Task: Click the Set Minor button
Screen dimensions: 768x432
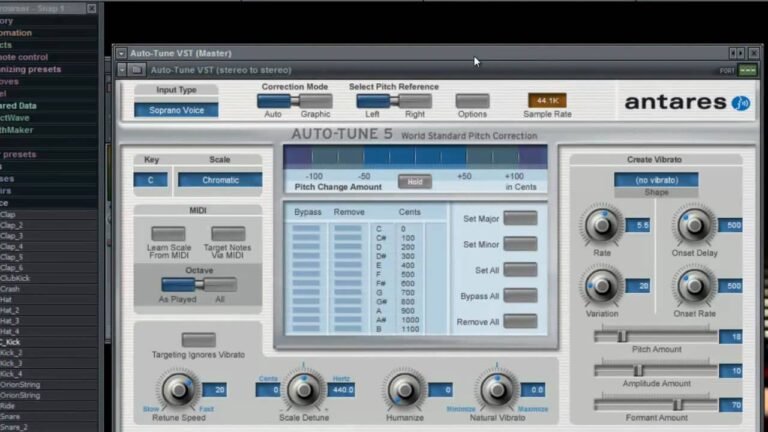Action: pyautogui.click(x=520, y=244)
